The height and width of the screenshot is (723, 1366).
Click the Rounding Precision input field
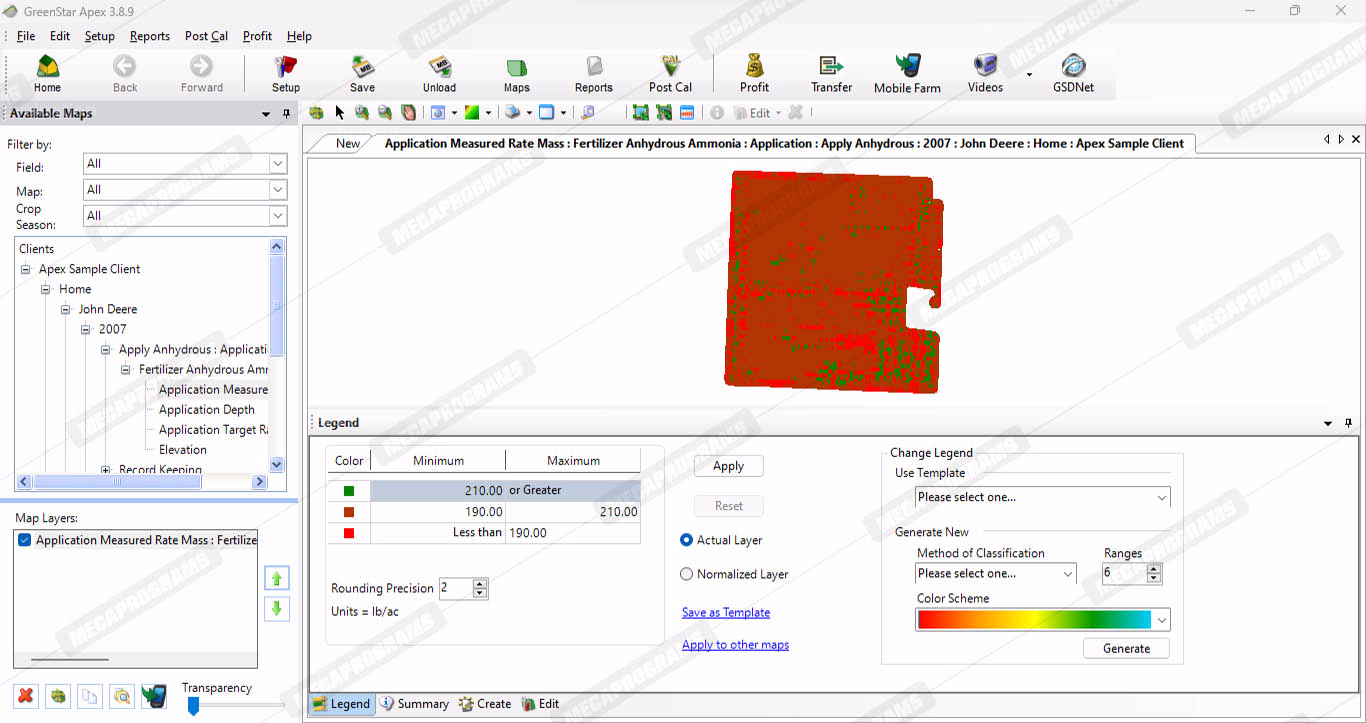456,588
